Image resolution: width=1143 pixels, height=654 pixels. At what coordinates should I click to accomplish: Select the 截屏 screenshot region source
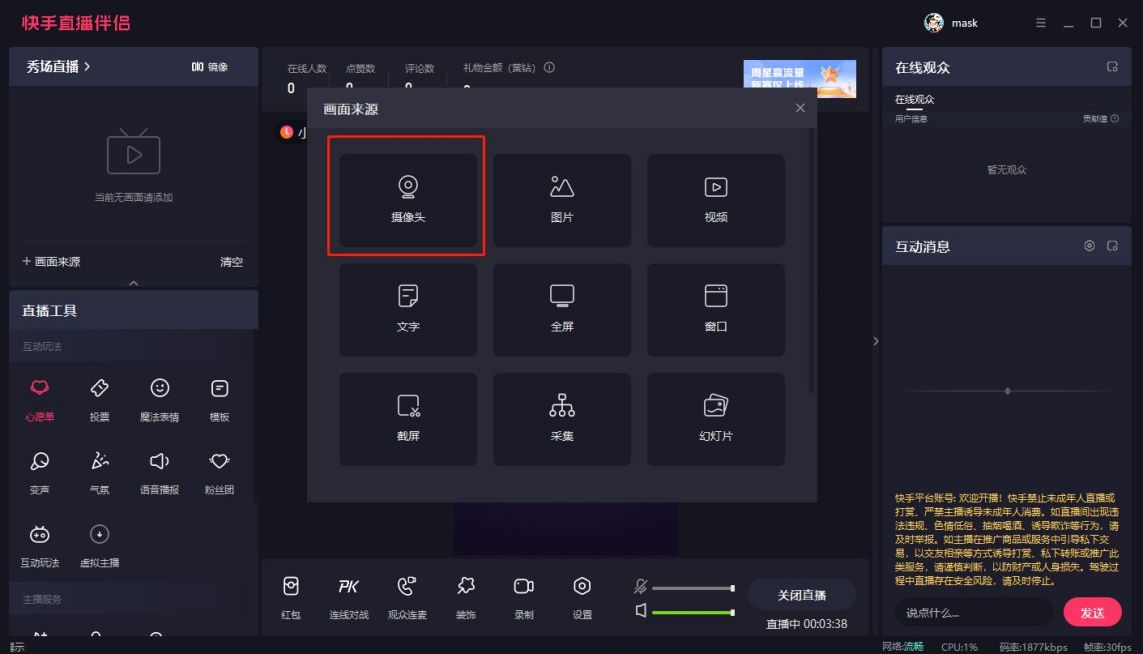(x=407, y=419)
